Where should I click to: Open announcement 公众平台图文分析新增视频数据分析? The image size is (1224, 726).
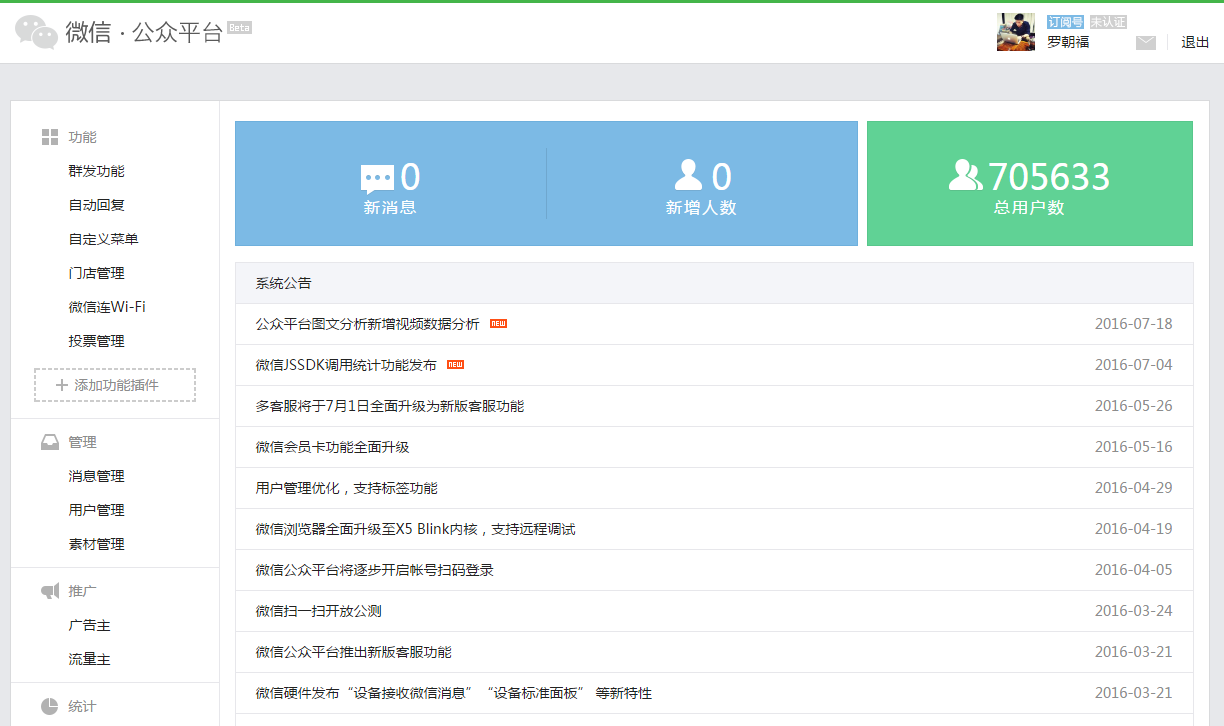coord(368,324)
